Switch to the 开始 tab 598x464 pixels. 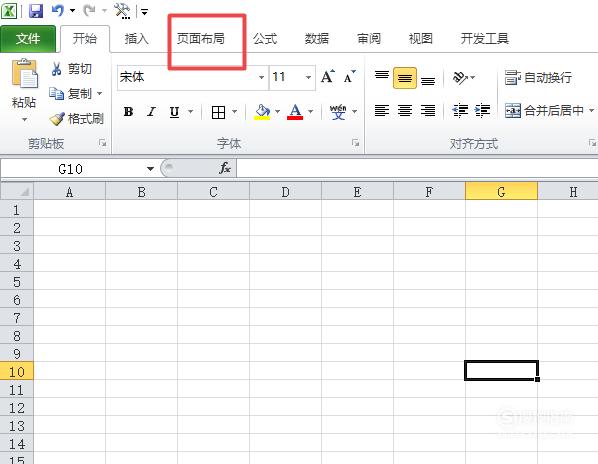[85, 39]
